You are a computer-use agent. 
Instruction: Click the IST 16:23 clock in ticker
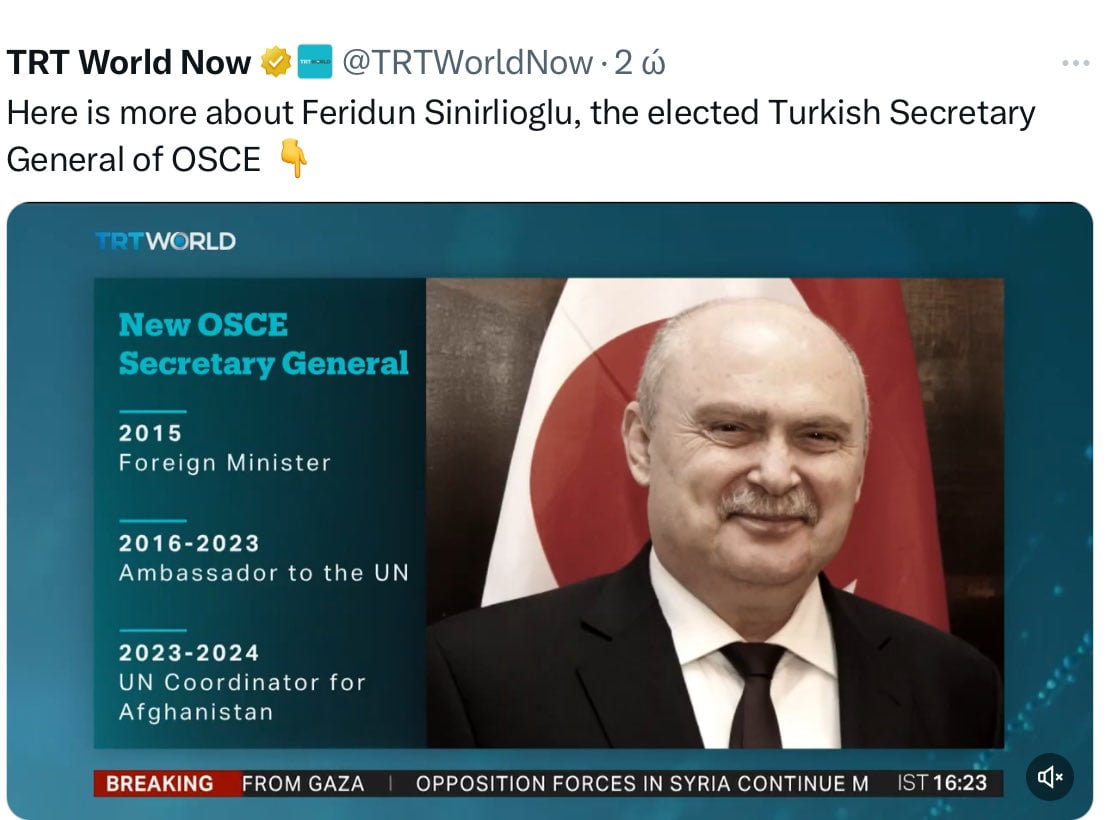pos(942,783)
